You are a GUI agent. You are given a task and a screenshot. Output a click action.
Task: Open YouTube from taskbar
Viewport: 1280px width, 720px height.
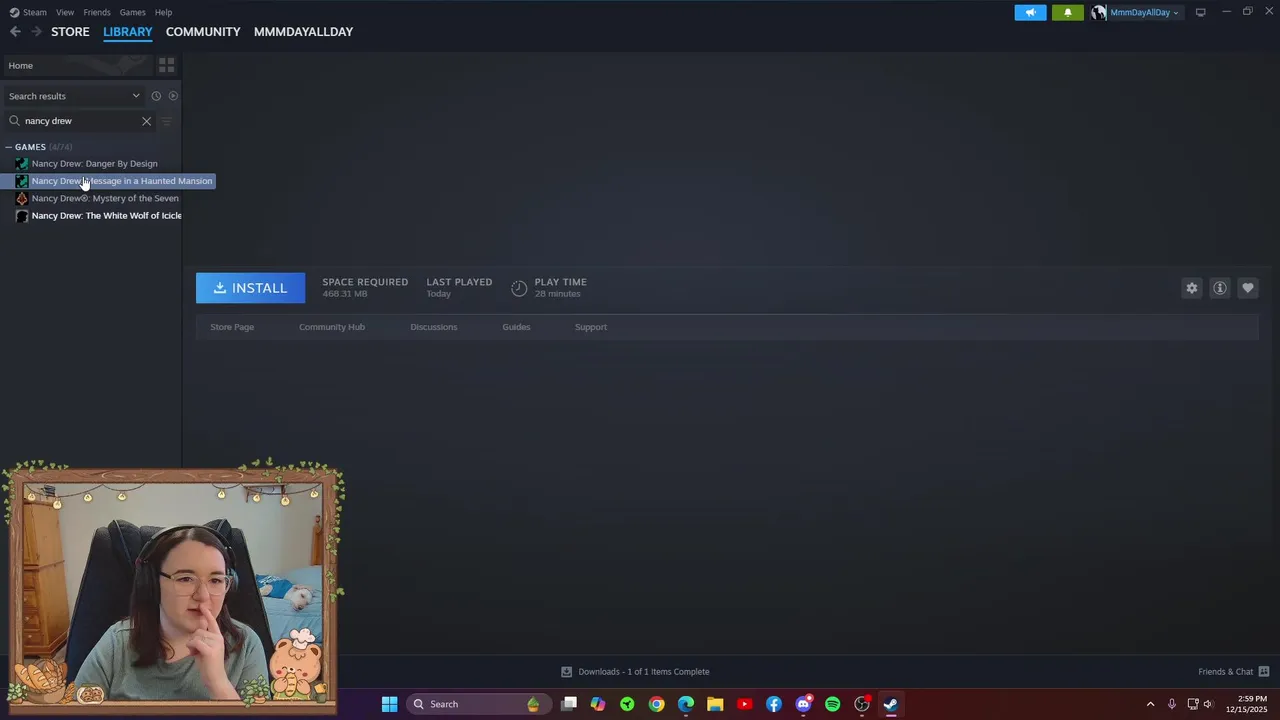point(744,704)
